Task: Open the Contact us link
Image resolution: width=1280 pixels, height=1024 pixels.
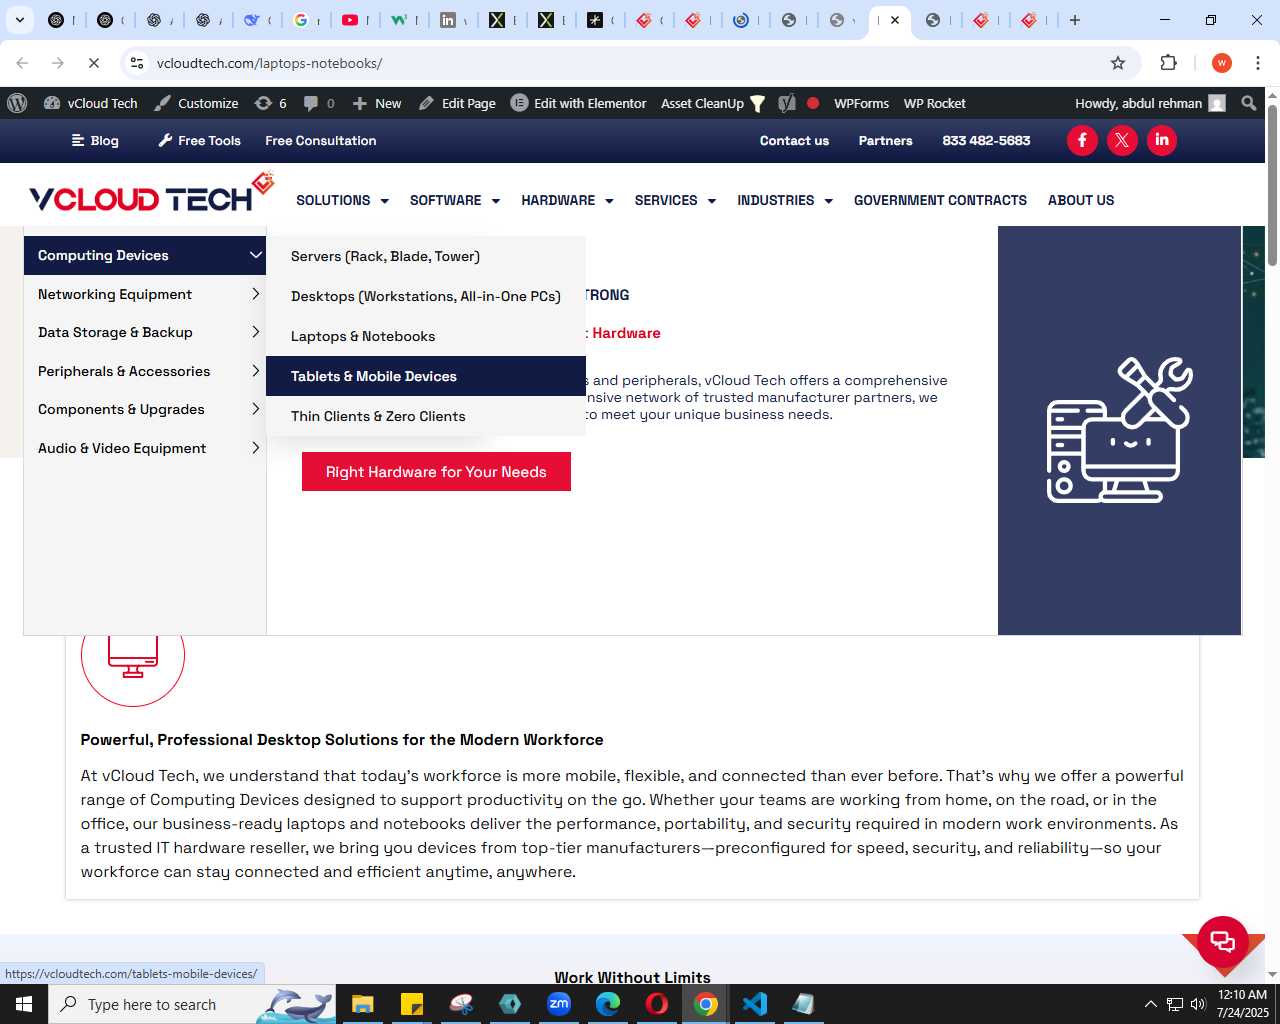Action: pyautogui.click(x=794, y=140)
